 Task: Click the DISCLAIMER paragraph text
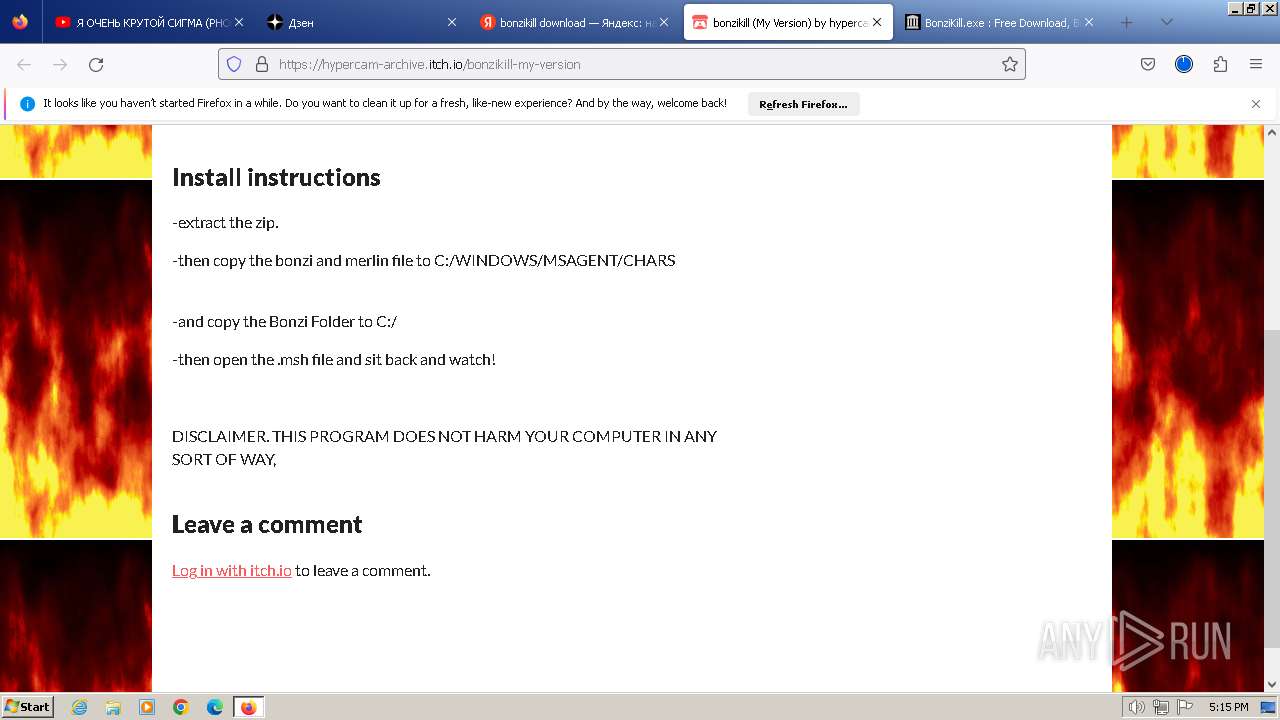[x=444, y=448]
